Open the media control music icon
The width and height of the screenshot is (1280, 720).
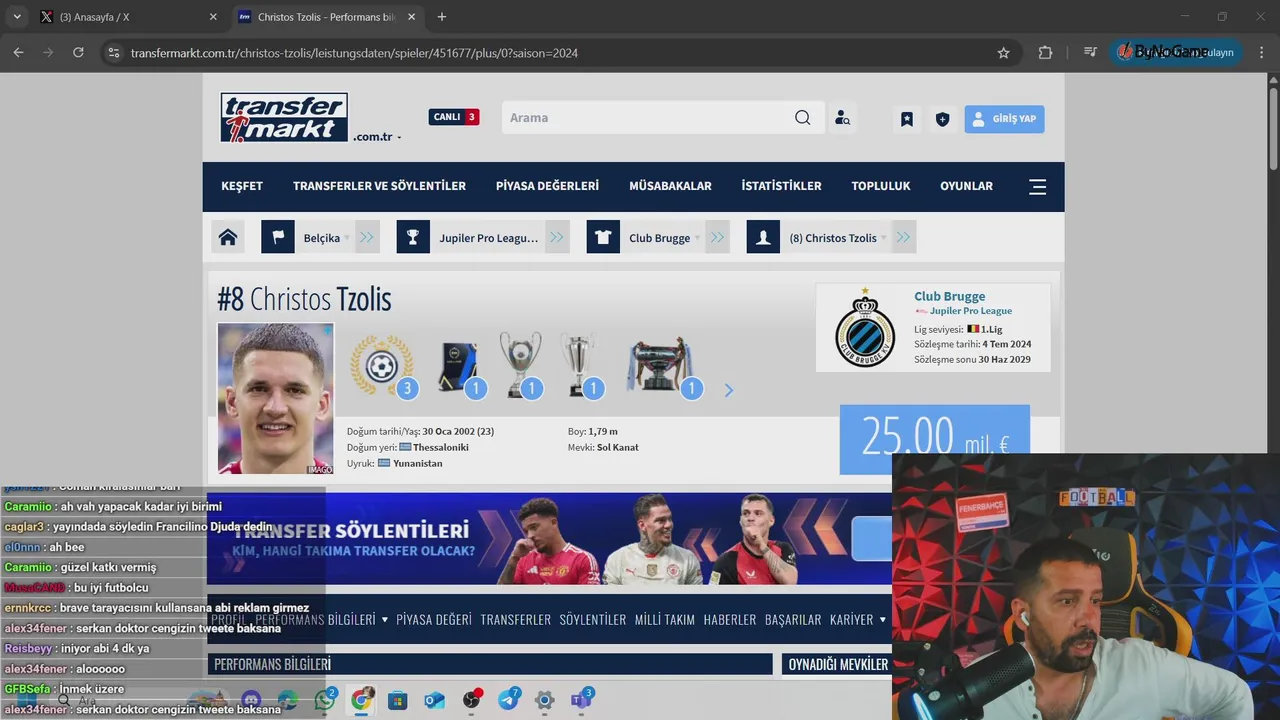pyautogui.click(x=1090, y=53)
